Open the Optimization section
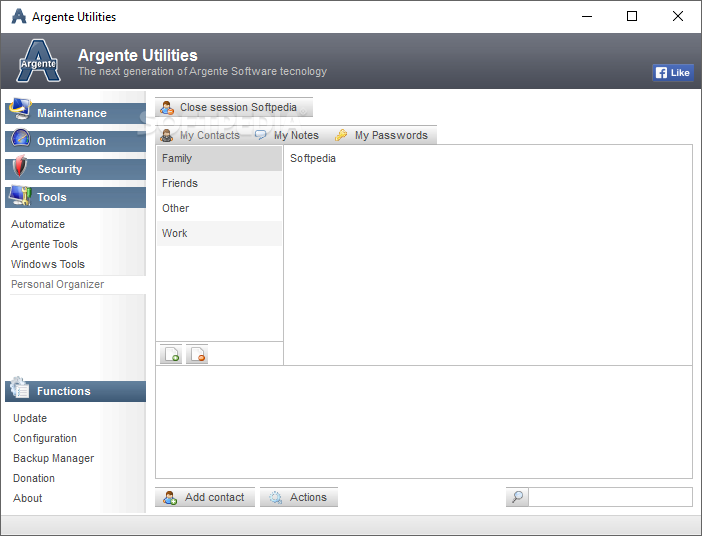The width and height of the screenshot is (702, 536). pos(75,141)
